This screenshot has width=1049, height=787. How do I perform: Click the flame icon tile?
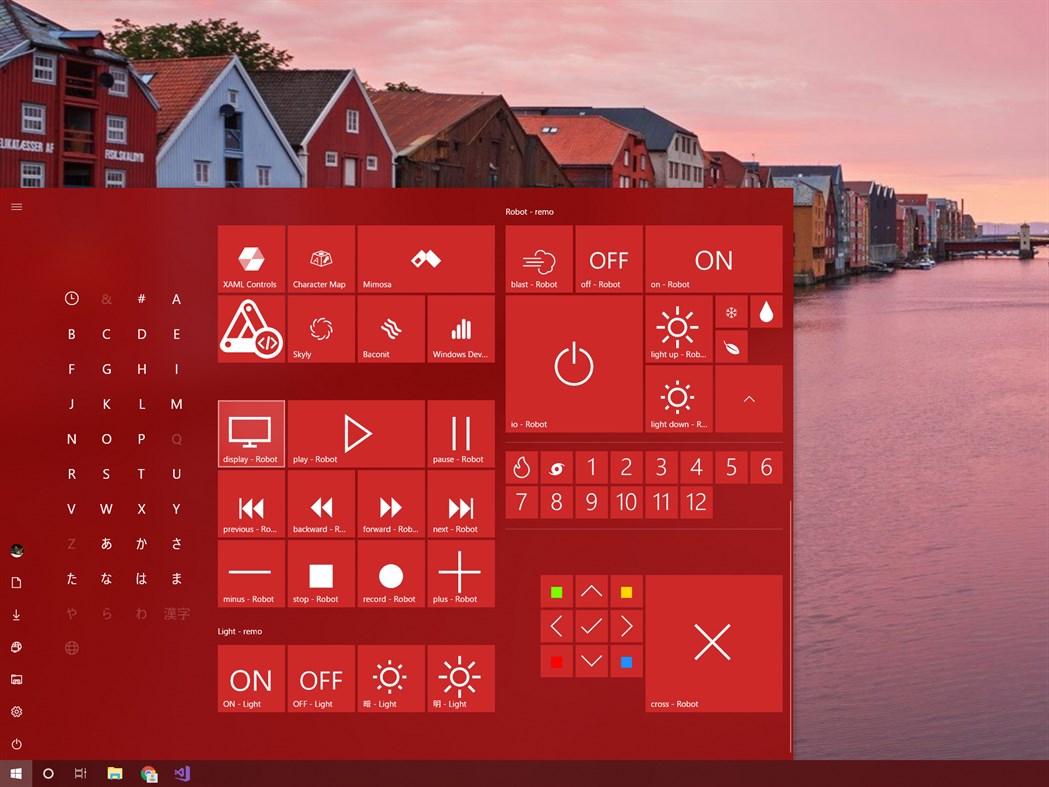[522, 467]
